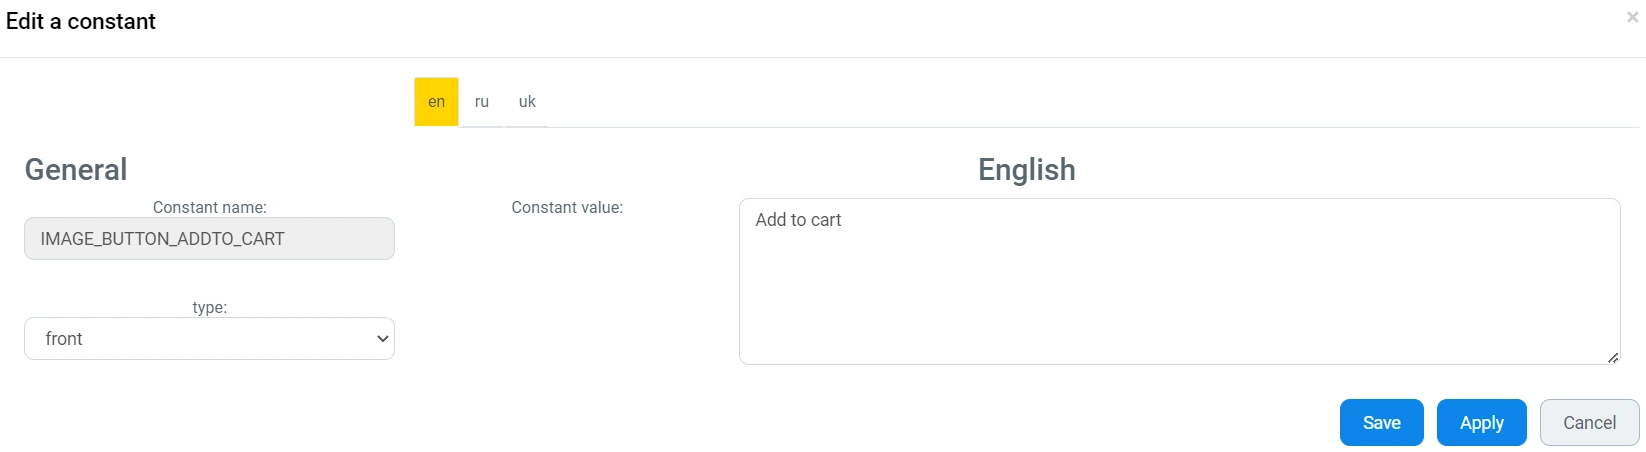Click the Constant name label

[x=209, y=208]
